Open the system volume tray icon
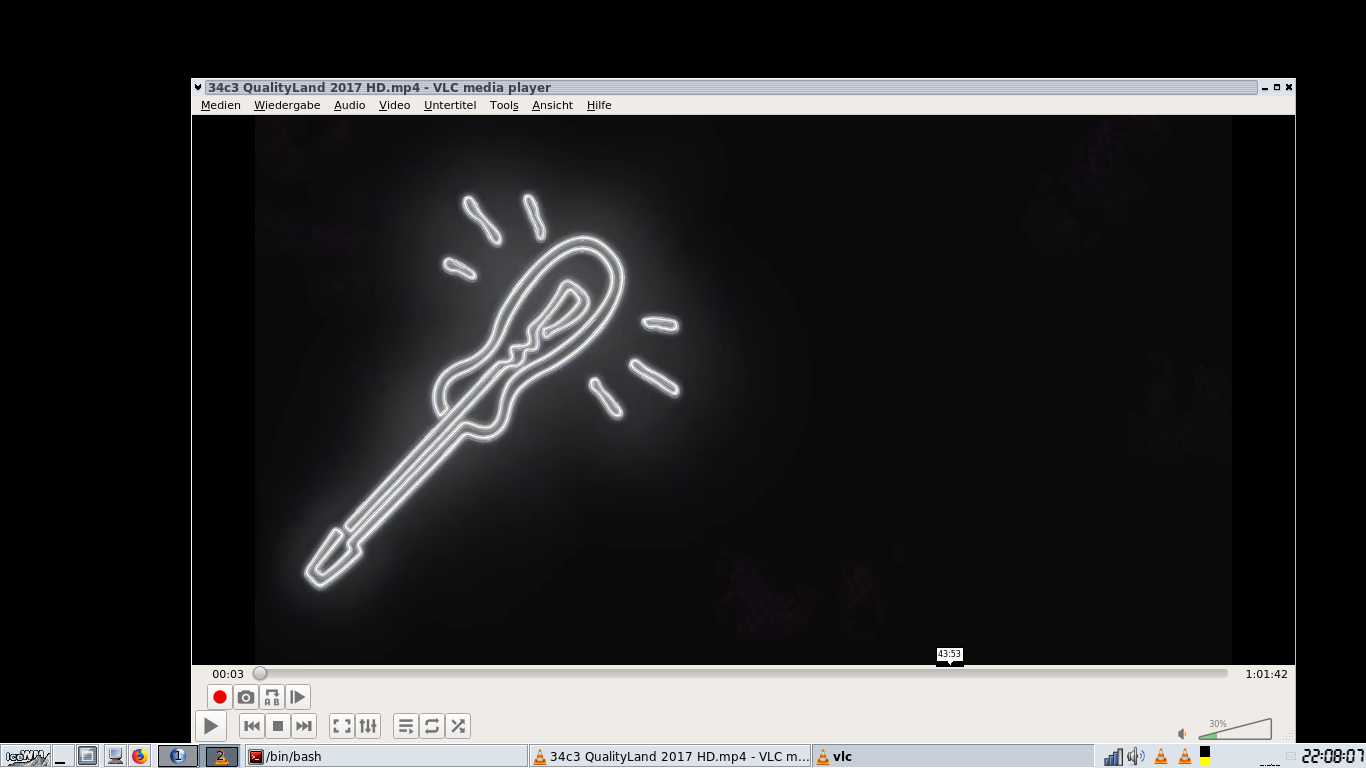 pyautogui.click(x=1136, y=756)
